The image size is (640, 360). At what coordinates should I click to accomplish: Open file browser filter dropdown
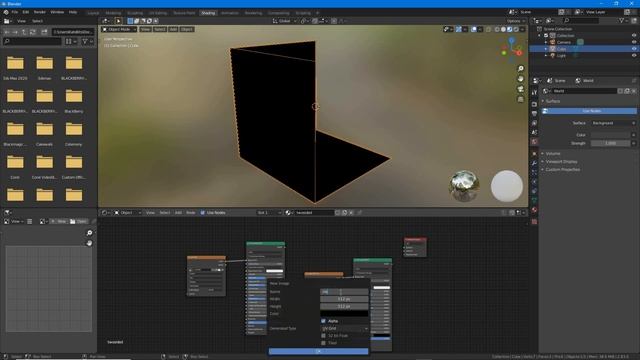coord(87,41)
